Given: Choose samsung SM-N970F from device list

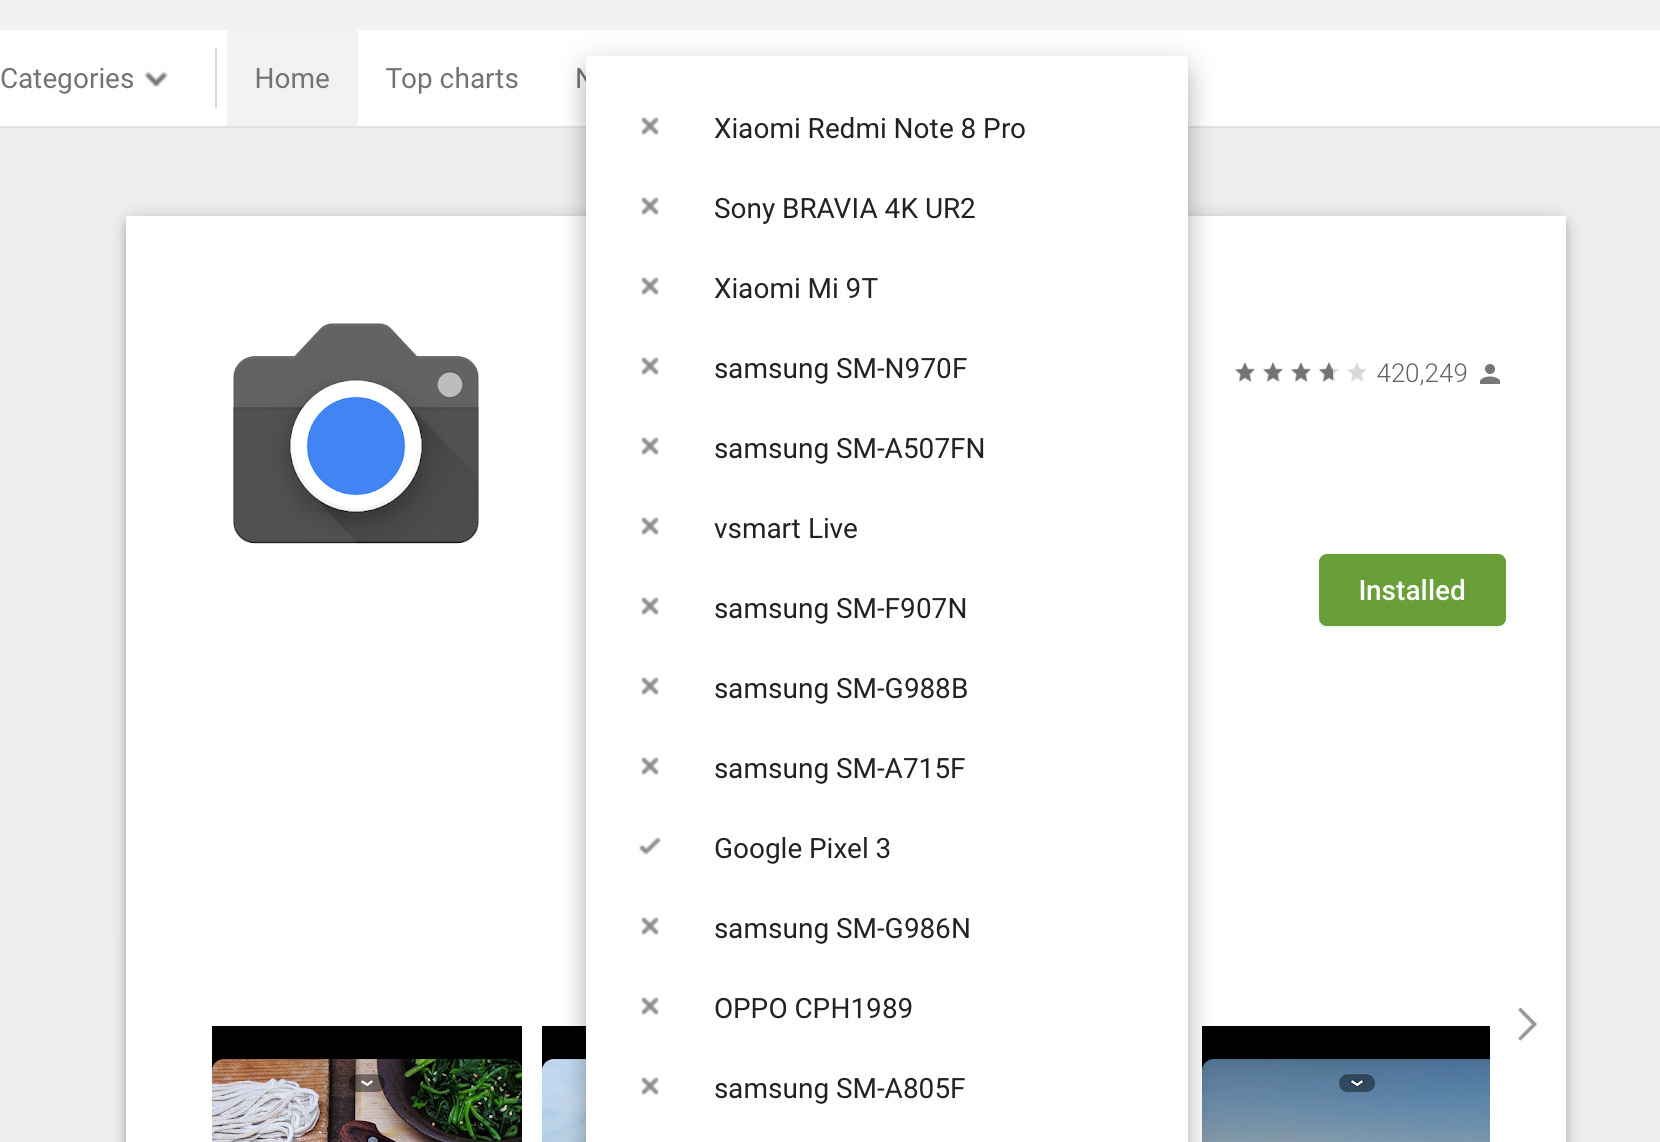Looking at the screenshot, I should click(x=887, y=368).
